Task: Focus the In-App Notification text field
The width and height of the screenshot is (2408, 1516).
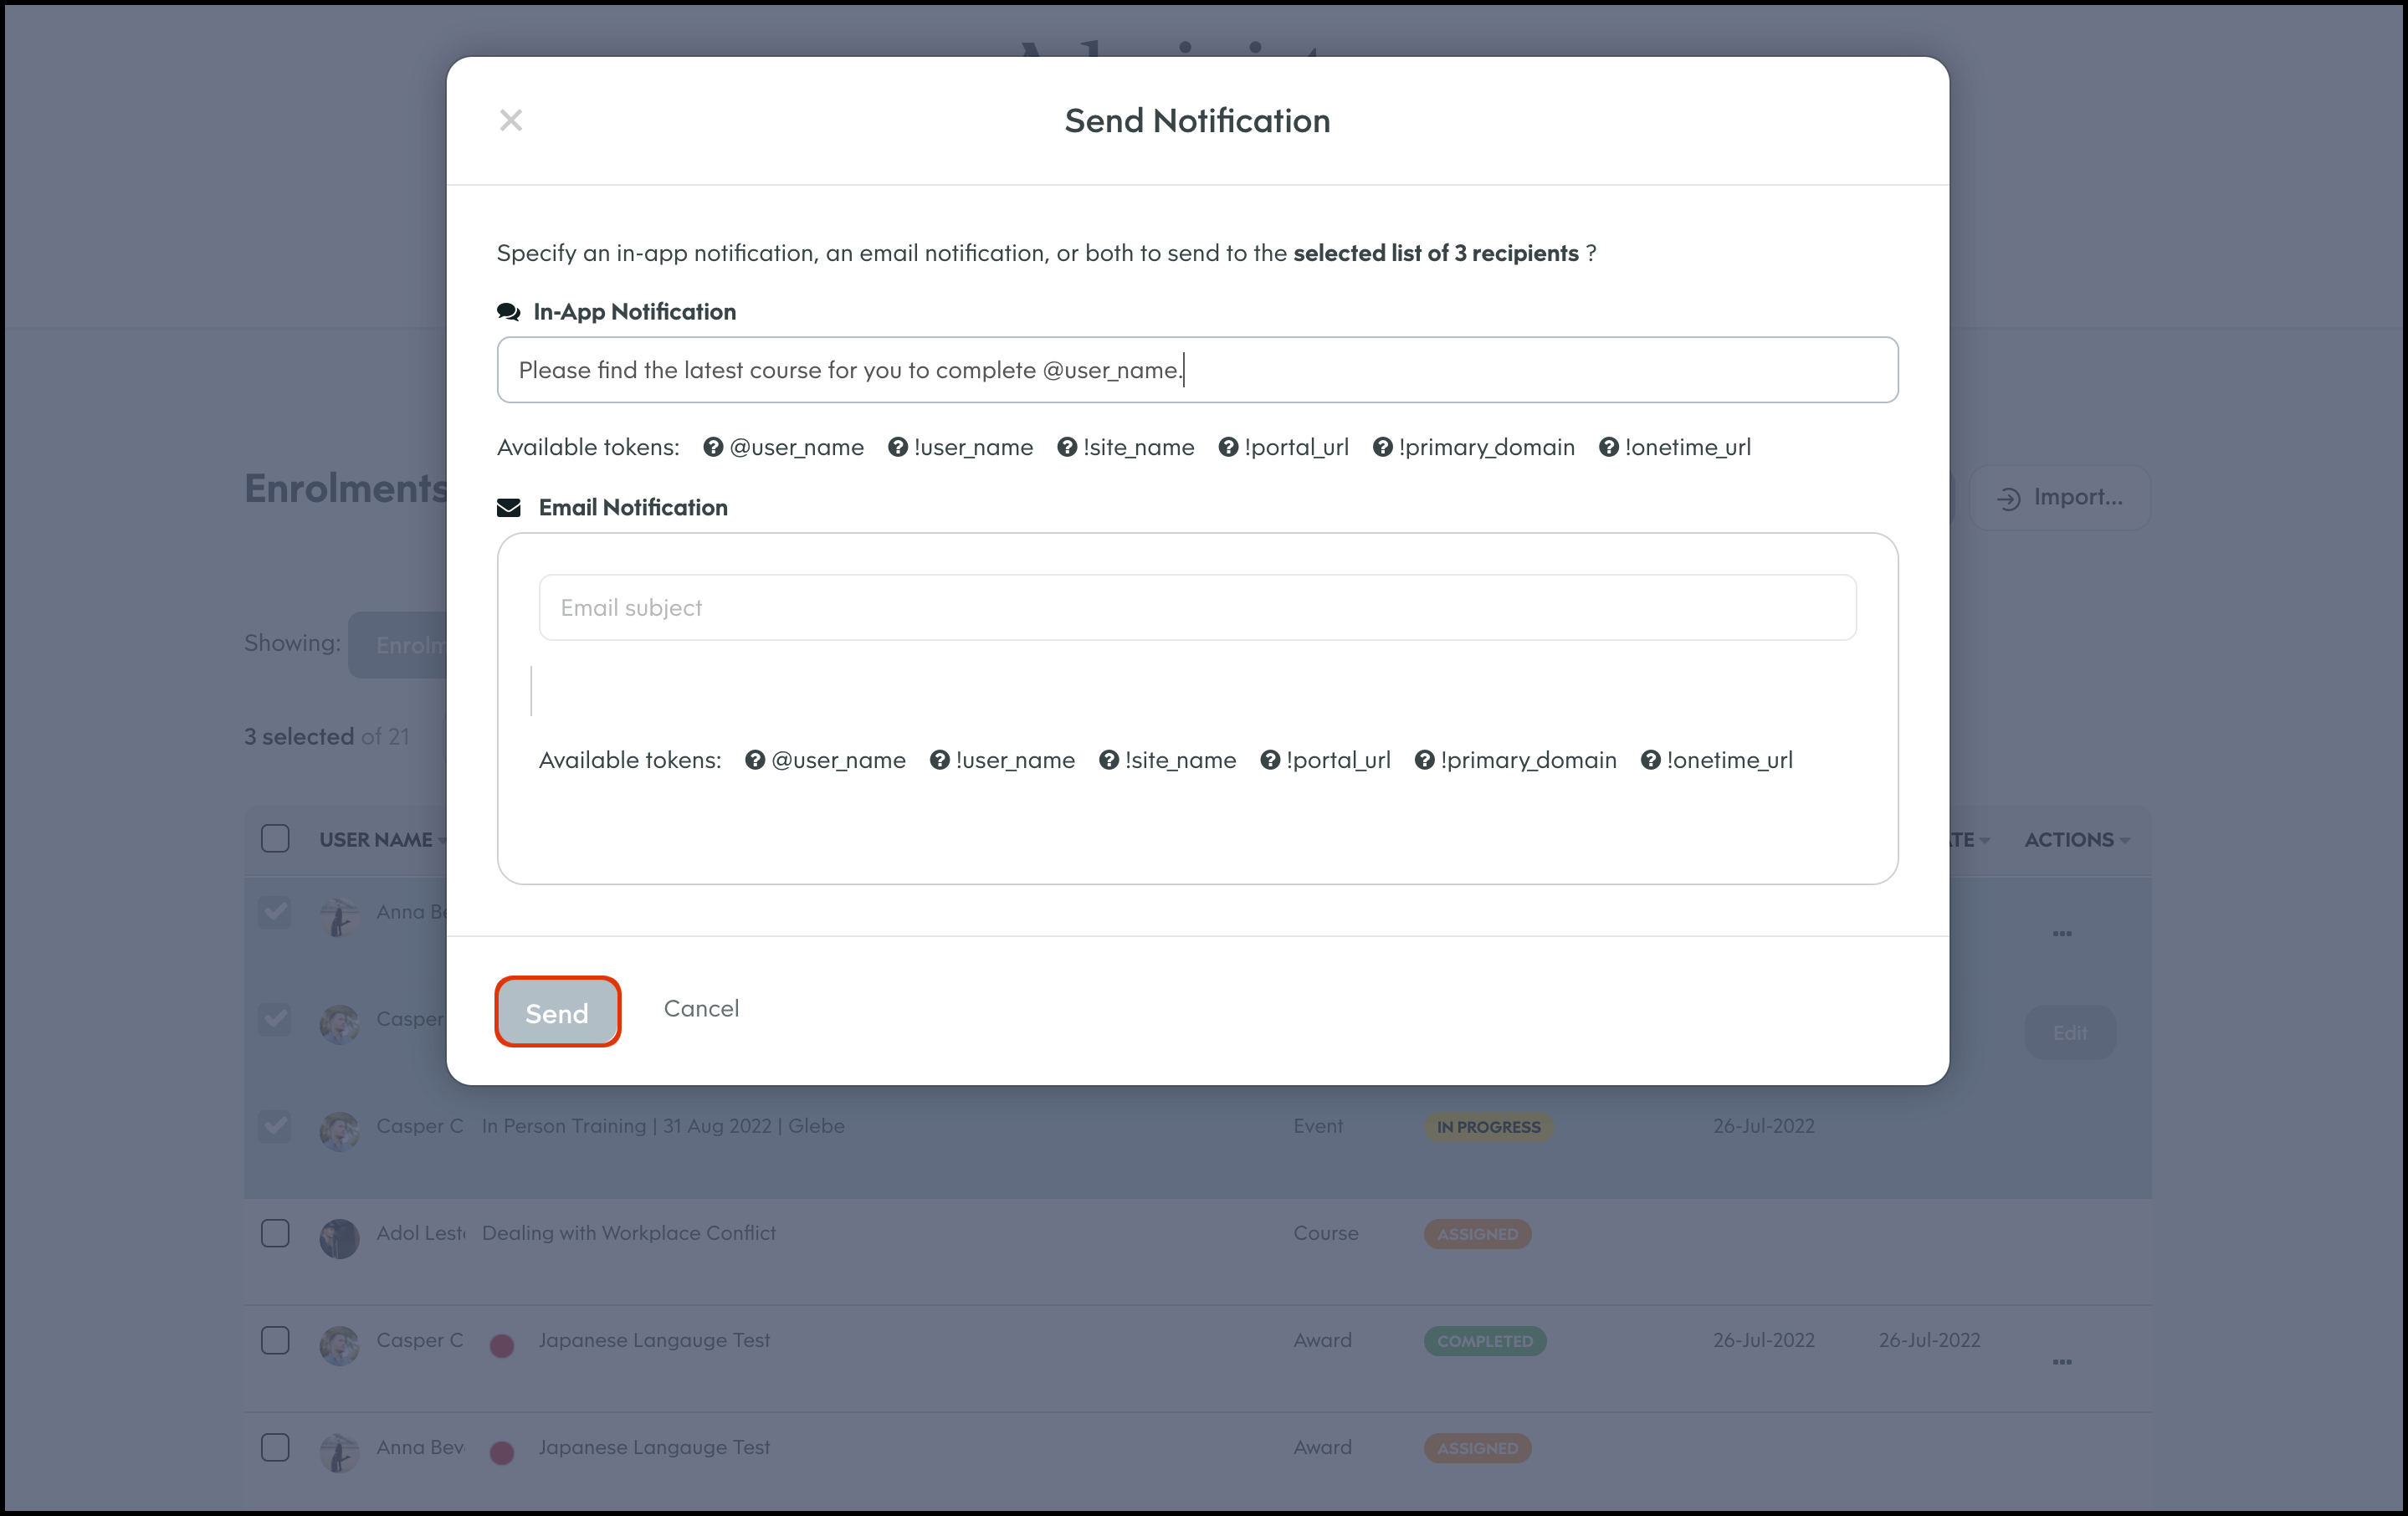Action: (x=1197, y=370)
